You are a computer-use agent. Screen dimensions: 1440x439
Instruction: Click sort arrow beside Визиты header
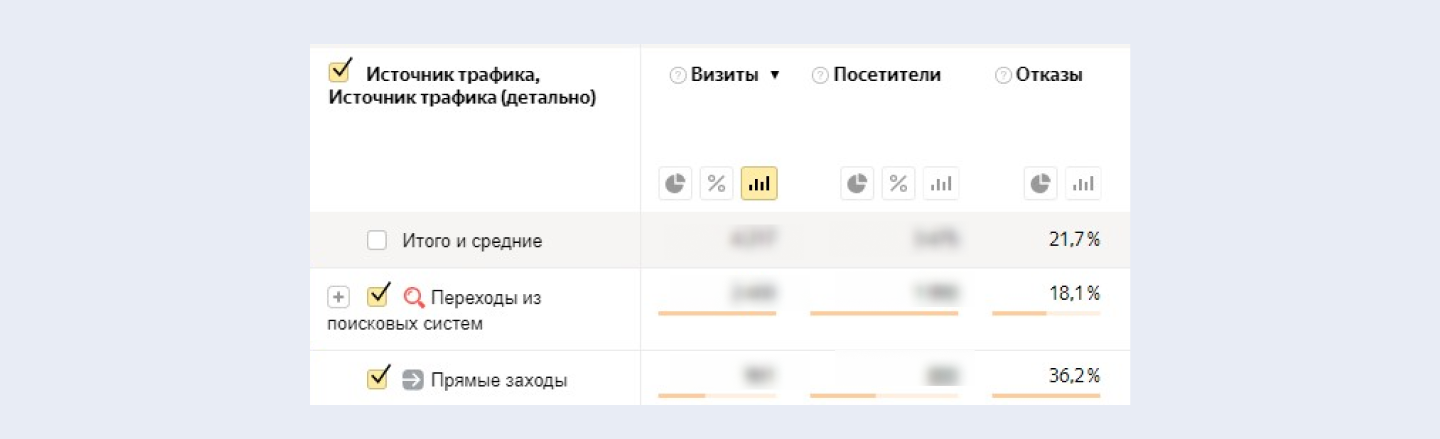[x=774, y=75]
